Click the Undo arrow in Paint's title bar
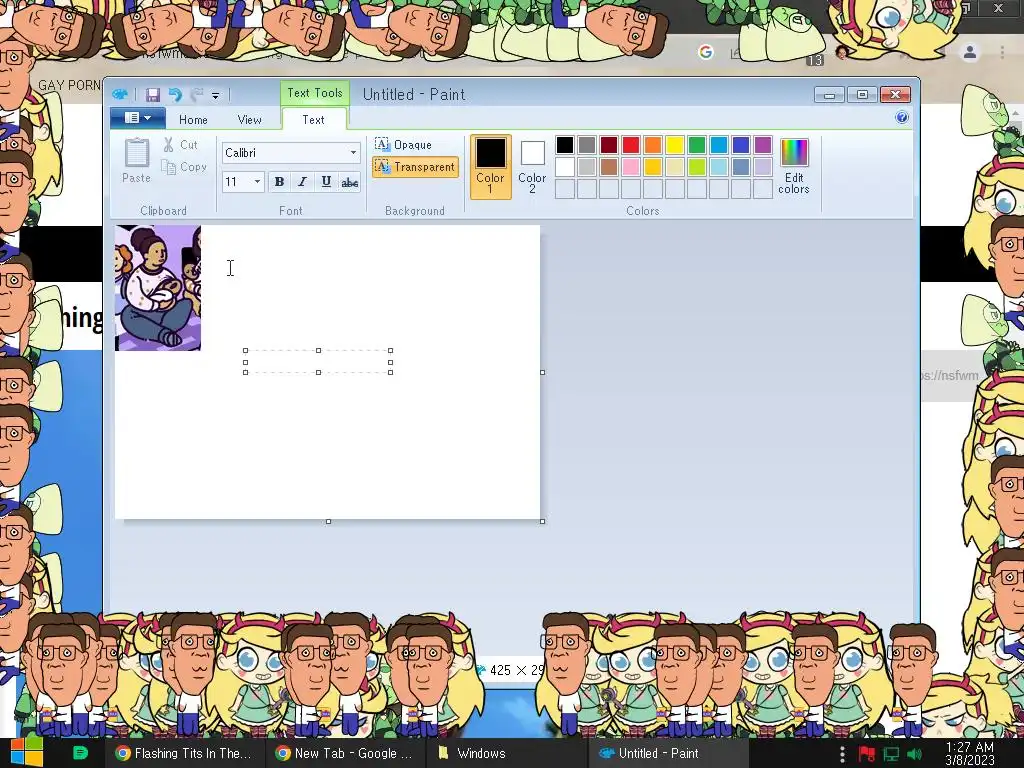 [x=175, y=95]
